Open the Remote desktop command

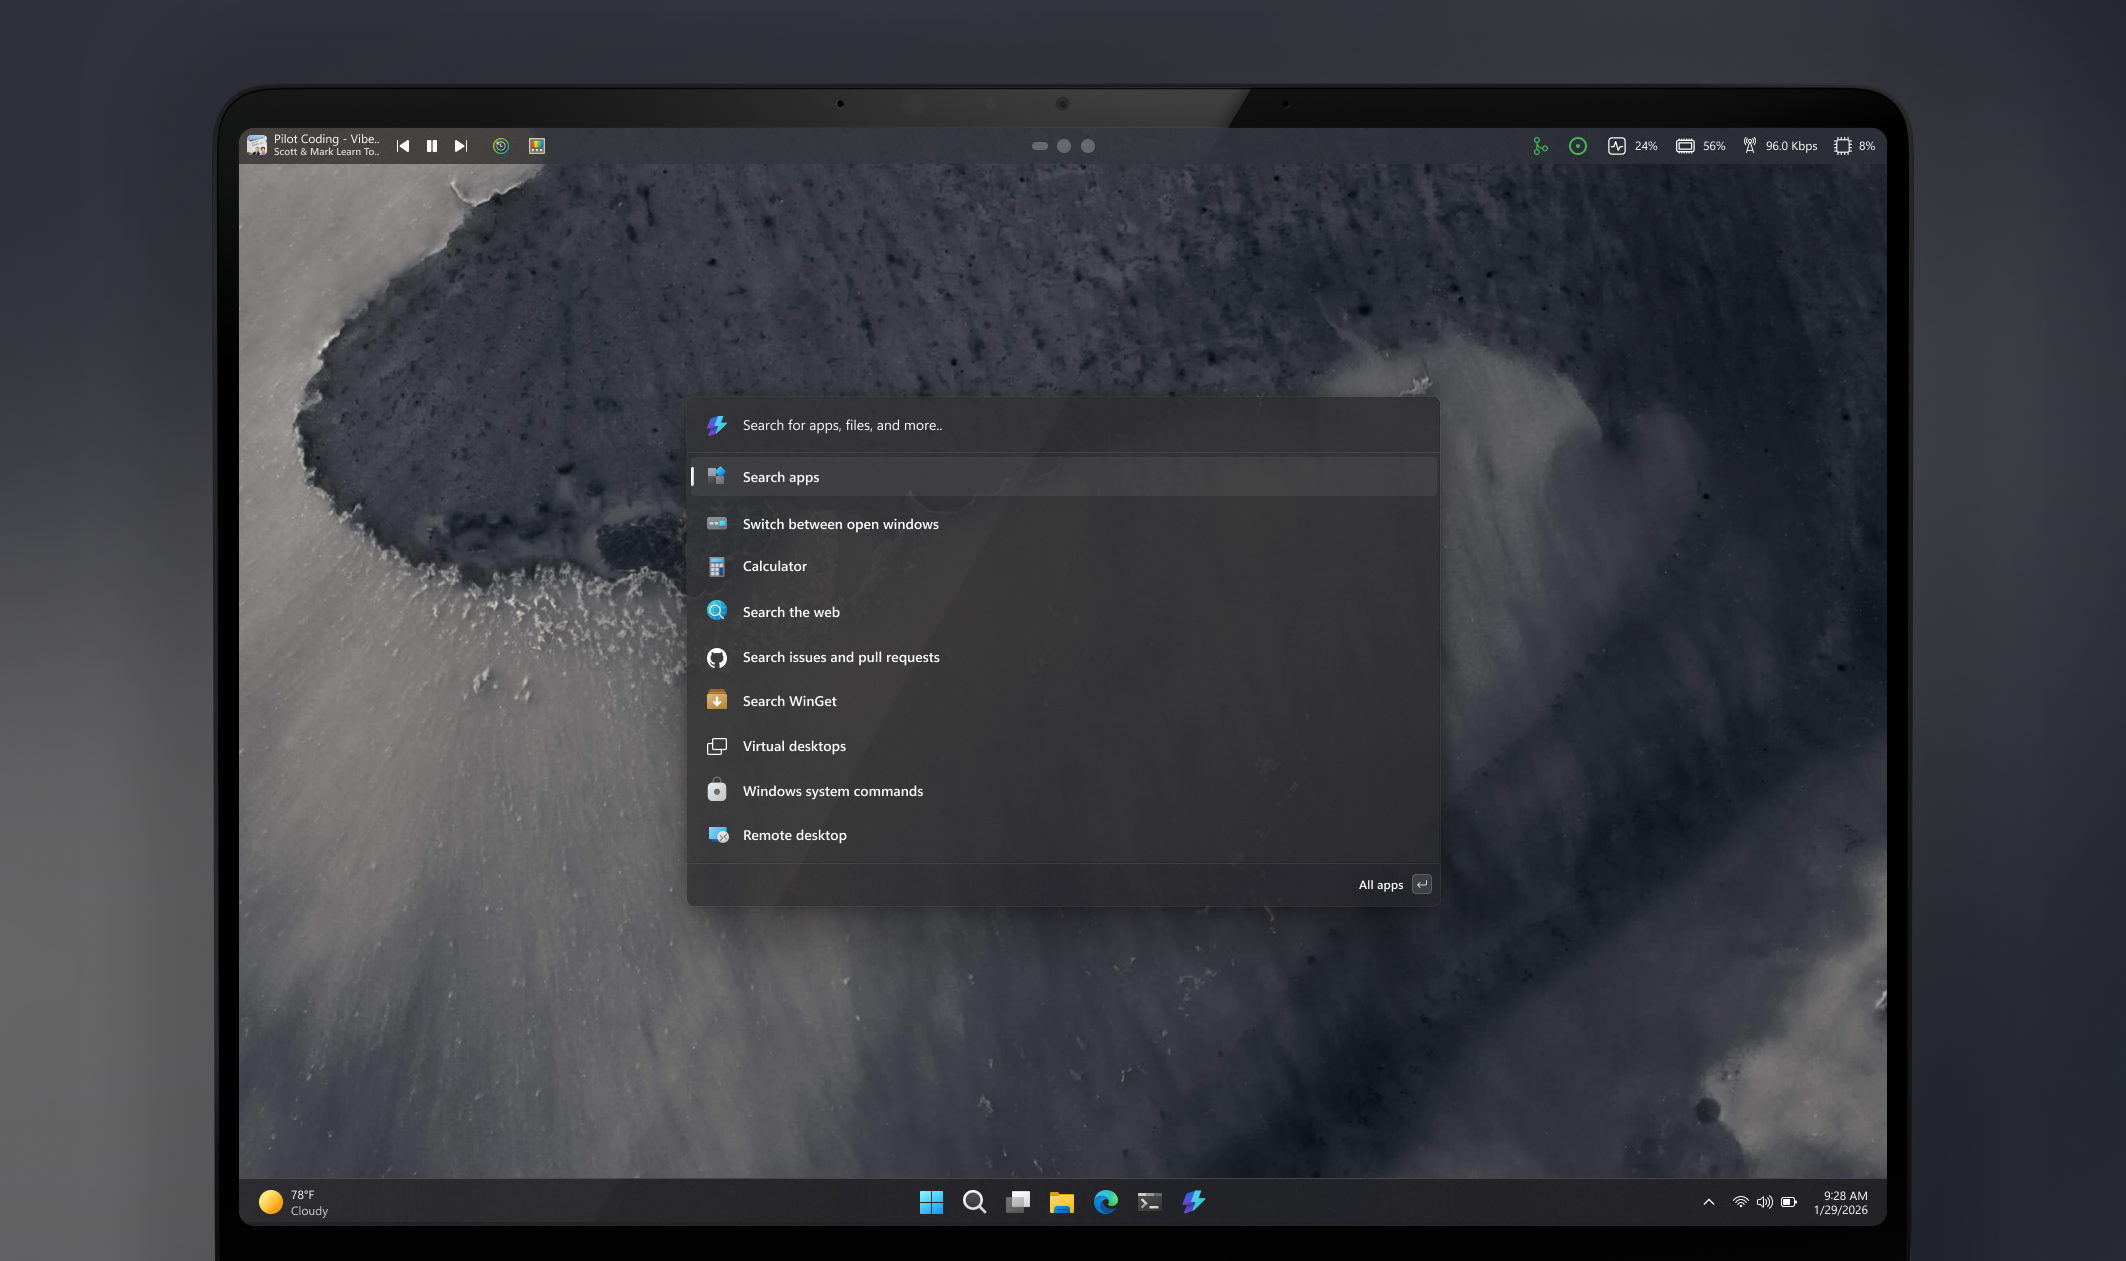794,835
